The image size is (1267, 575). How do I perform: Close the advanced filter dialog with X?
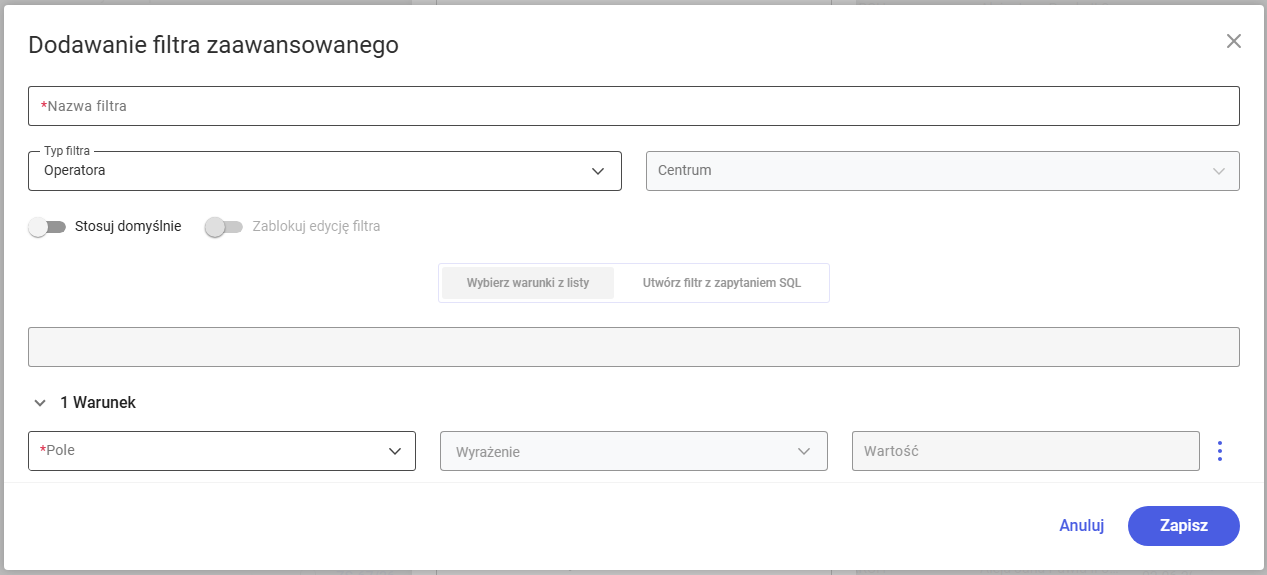(x=1234, y=41)
